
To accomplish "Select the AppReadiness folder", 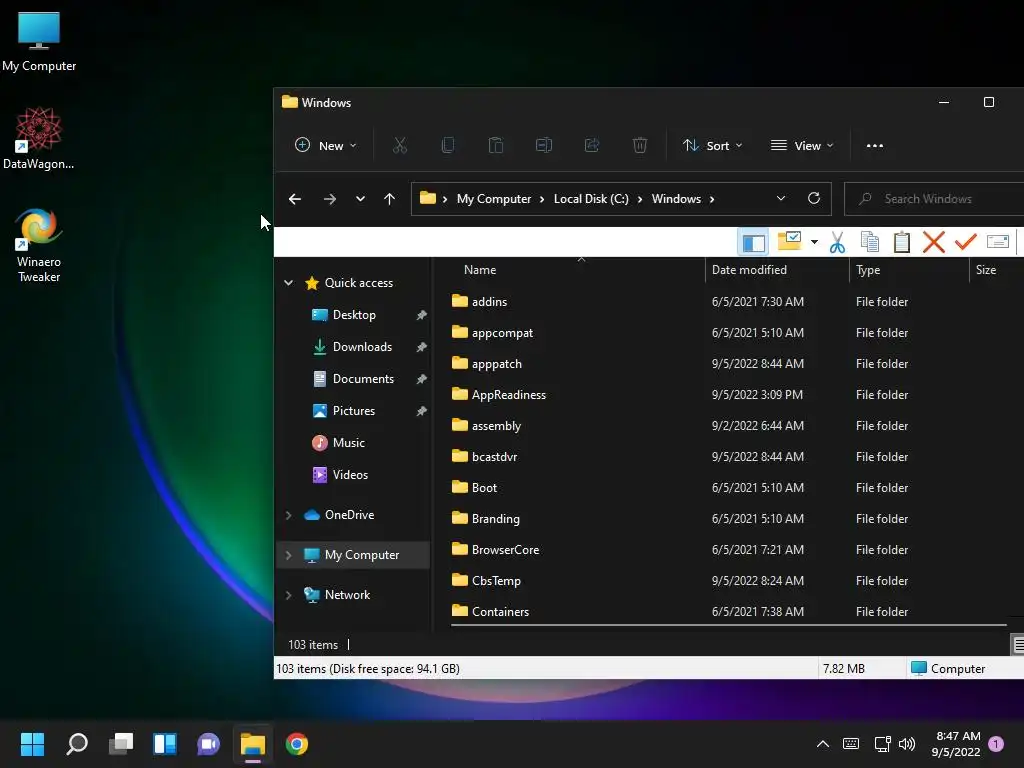I will [509, 395].
